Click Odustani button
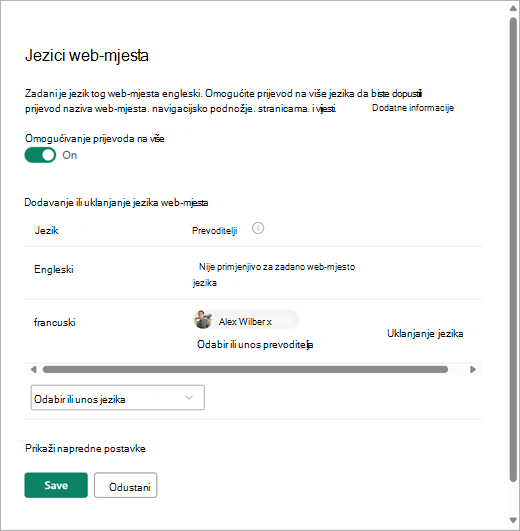Image resolution: width=520 pixels, height=531 pixels. [x=126, y=485]
